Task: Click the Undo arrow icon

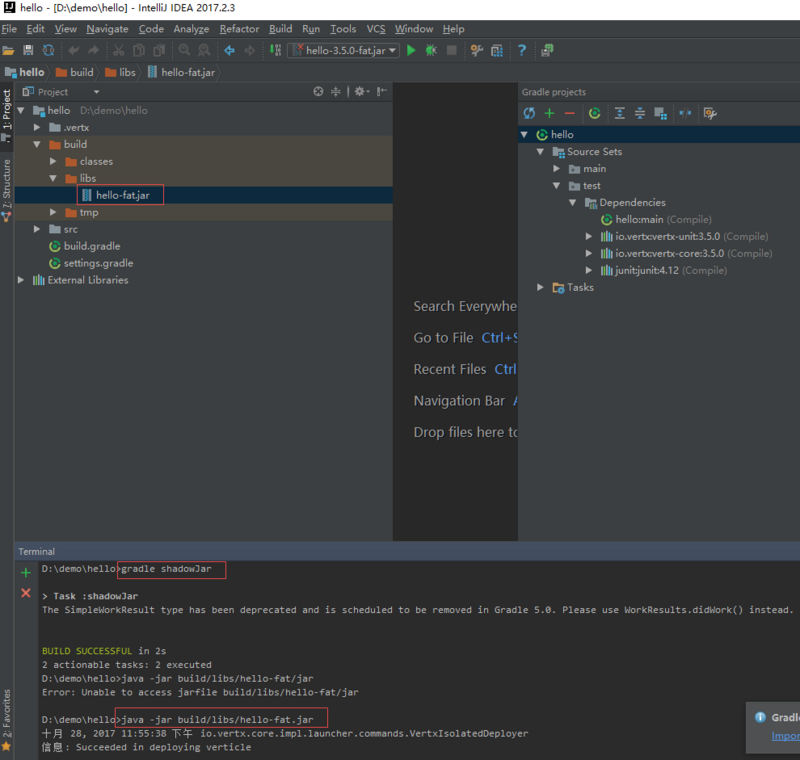Action: (74, 50)
